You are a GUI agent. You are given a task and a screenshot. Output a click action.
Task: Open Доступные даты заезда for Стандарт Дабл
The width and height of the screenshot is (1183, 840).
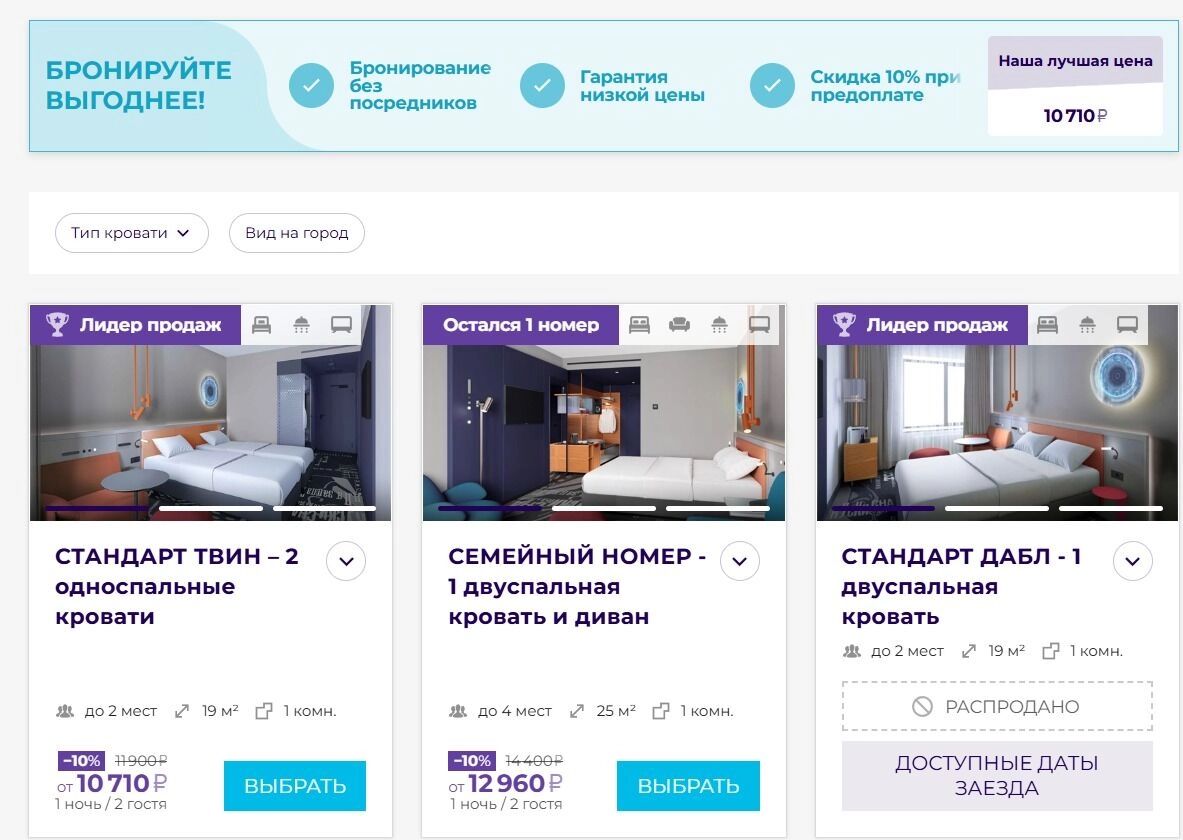click(x=997, y=776)
